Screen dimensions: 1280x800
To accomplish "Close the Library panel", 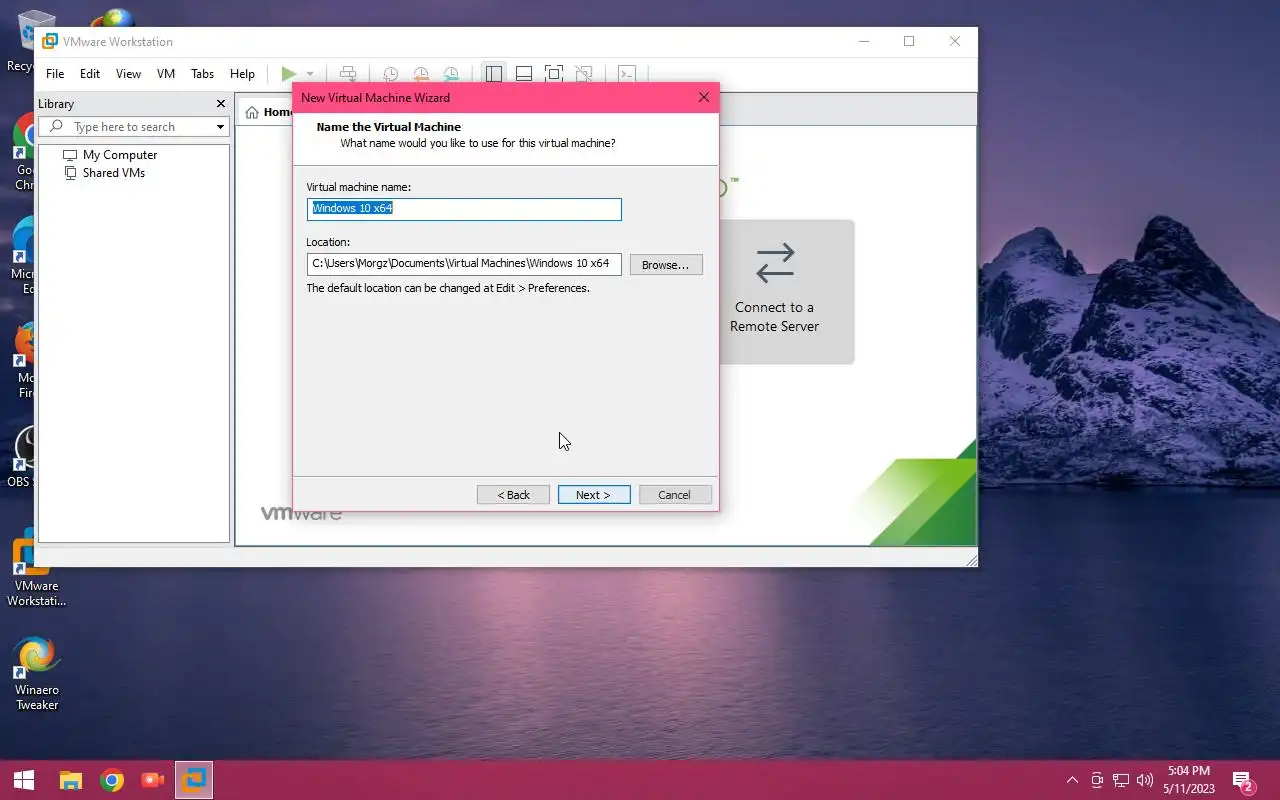I will coord(221,104).
